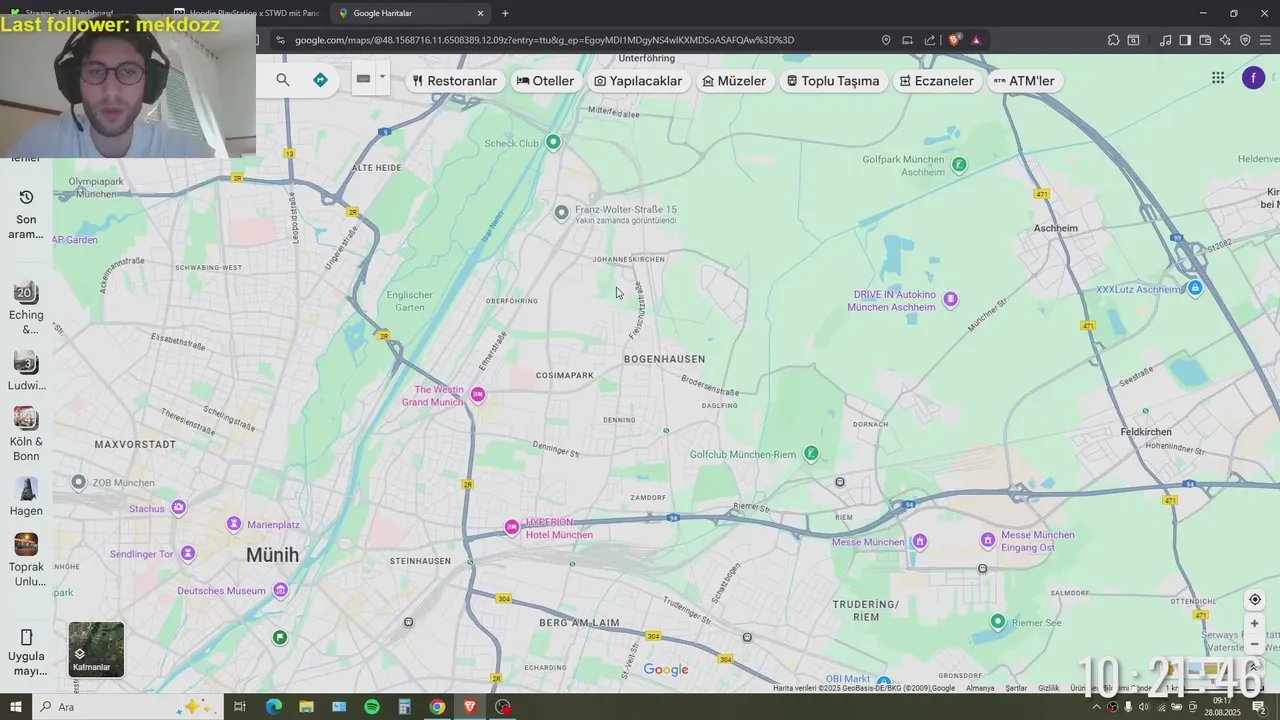This screenshot has width=1280, height=720.
Task: Click The Westin Grand Munich hotel pin
Action: click(478, 395)
